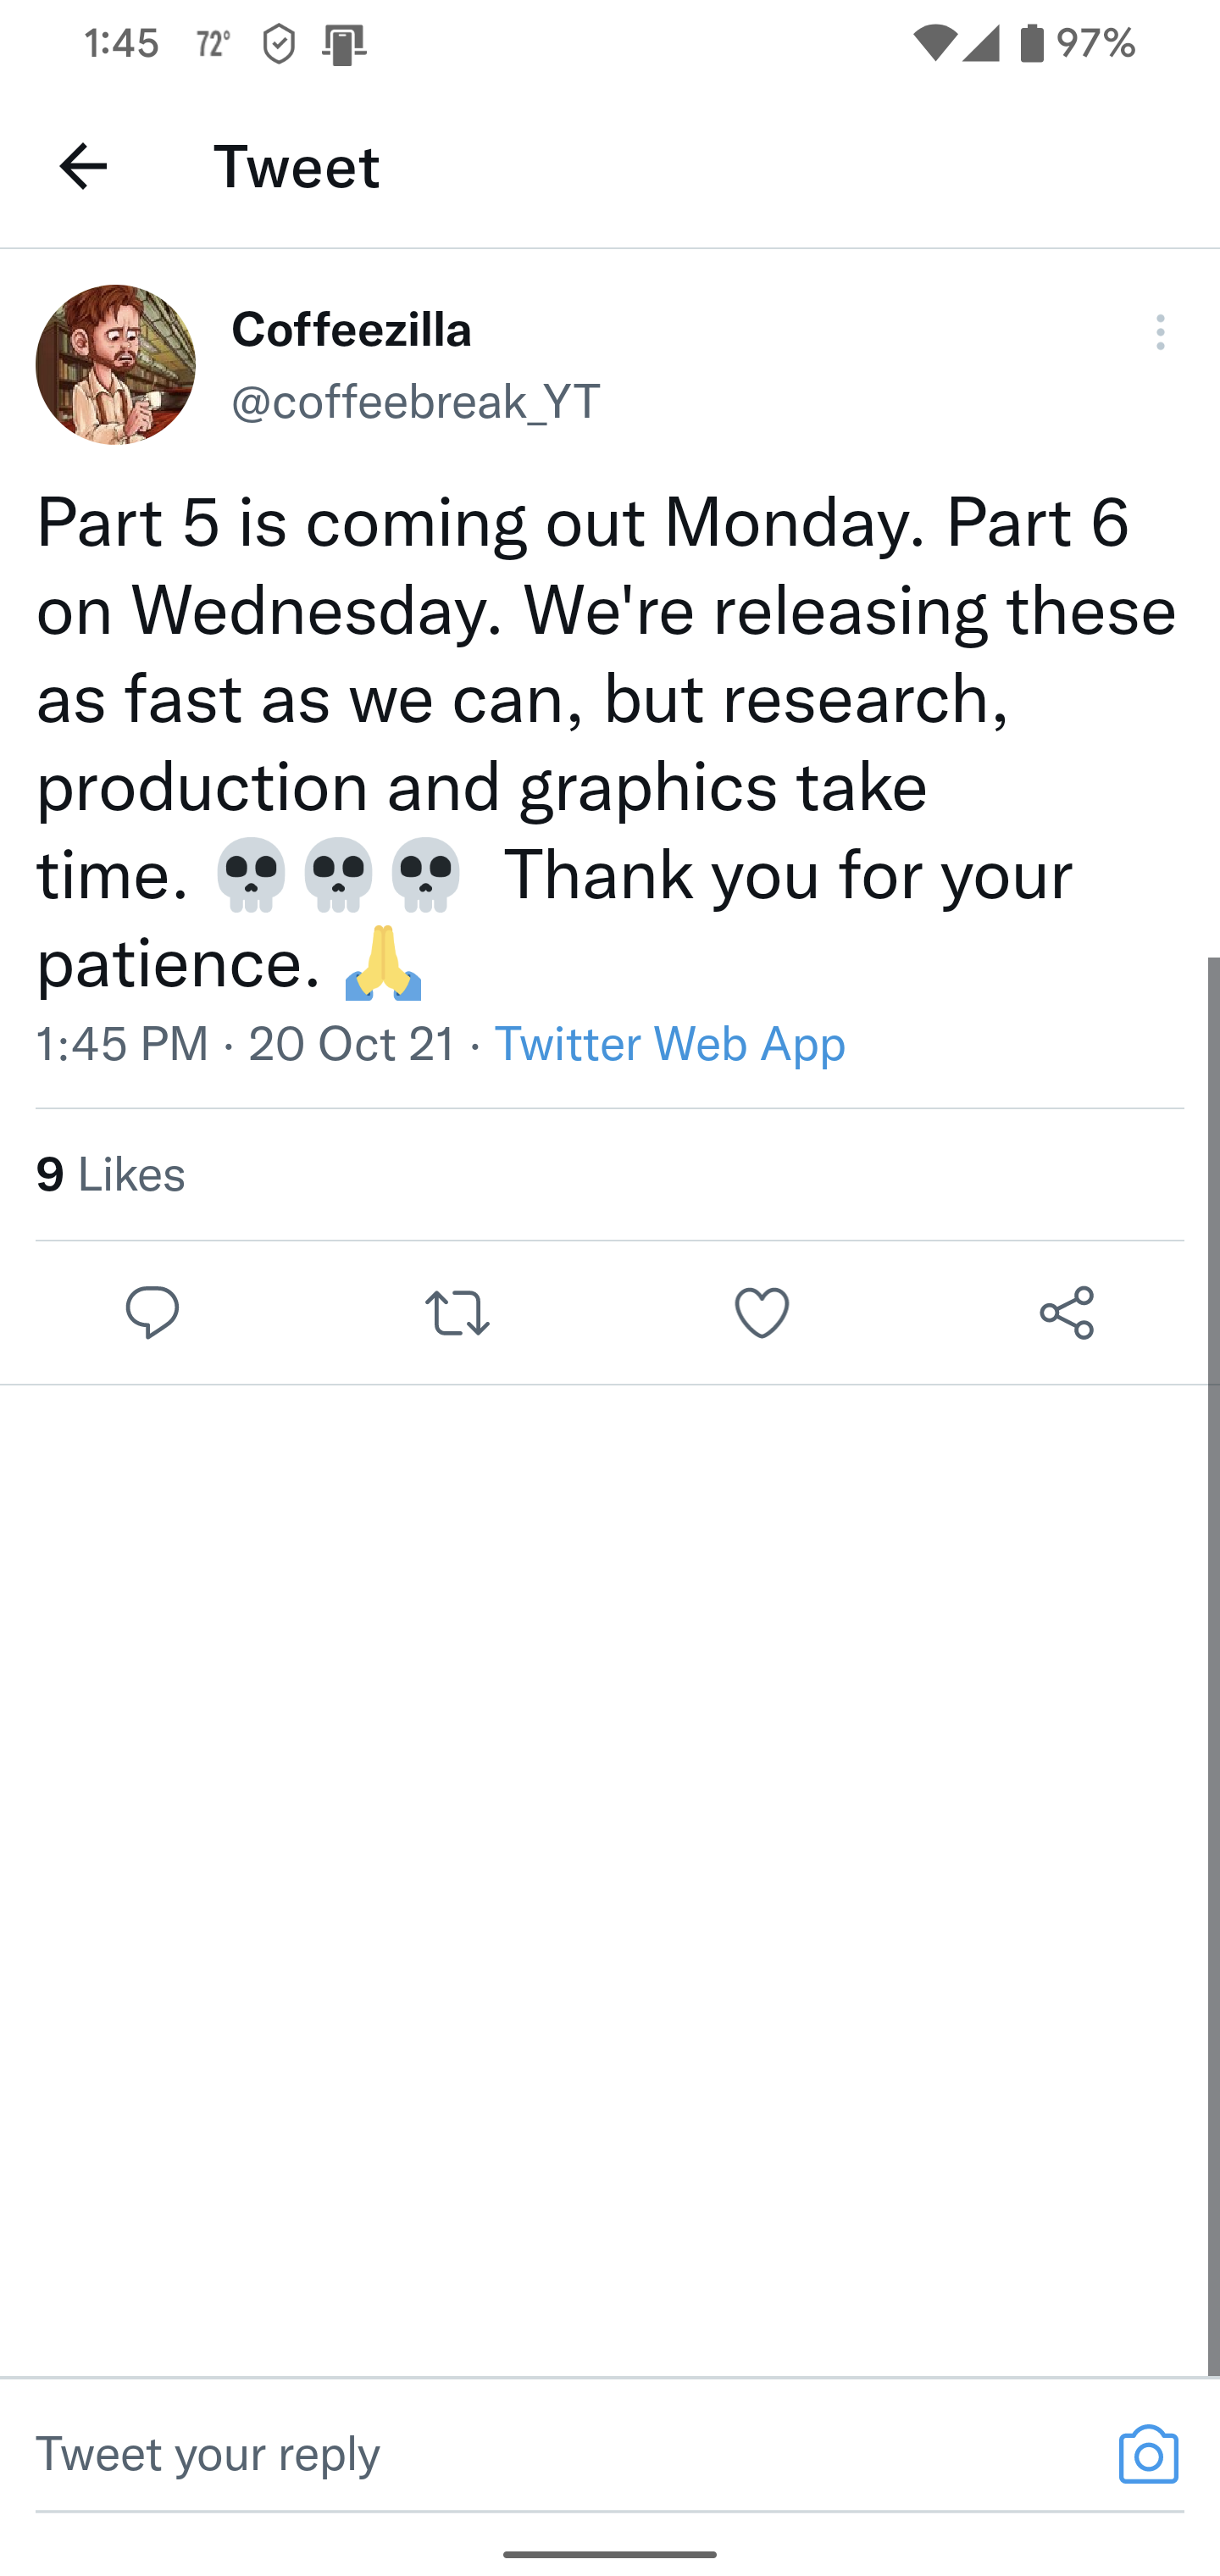The width and height of the screenshot is (1220, 2576).
Task: Tap the reply speech bubble icon
Action: coord(152,1312)
